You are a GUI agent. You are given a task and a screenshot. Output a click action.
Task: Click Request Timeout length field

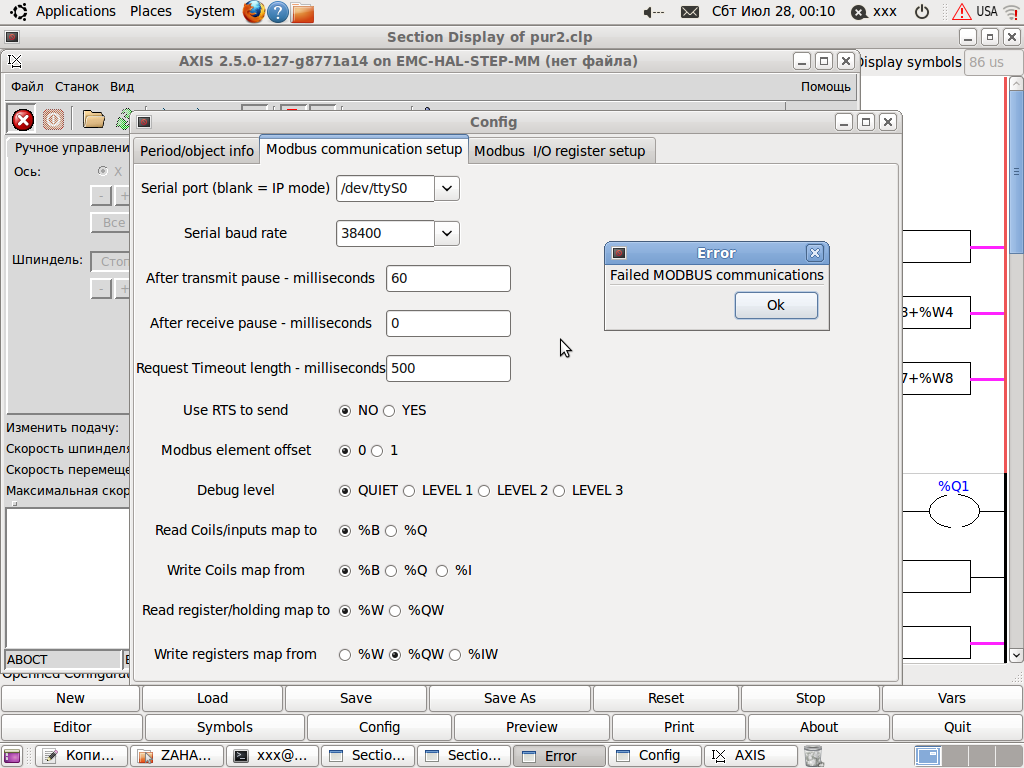tap(448, 368)
